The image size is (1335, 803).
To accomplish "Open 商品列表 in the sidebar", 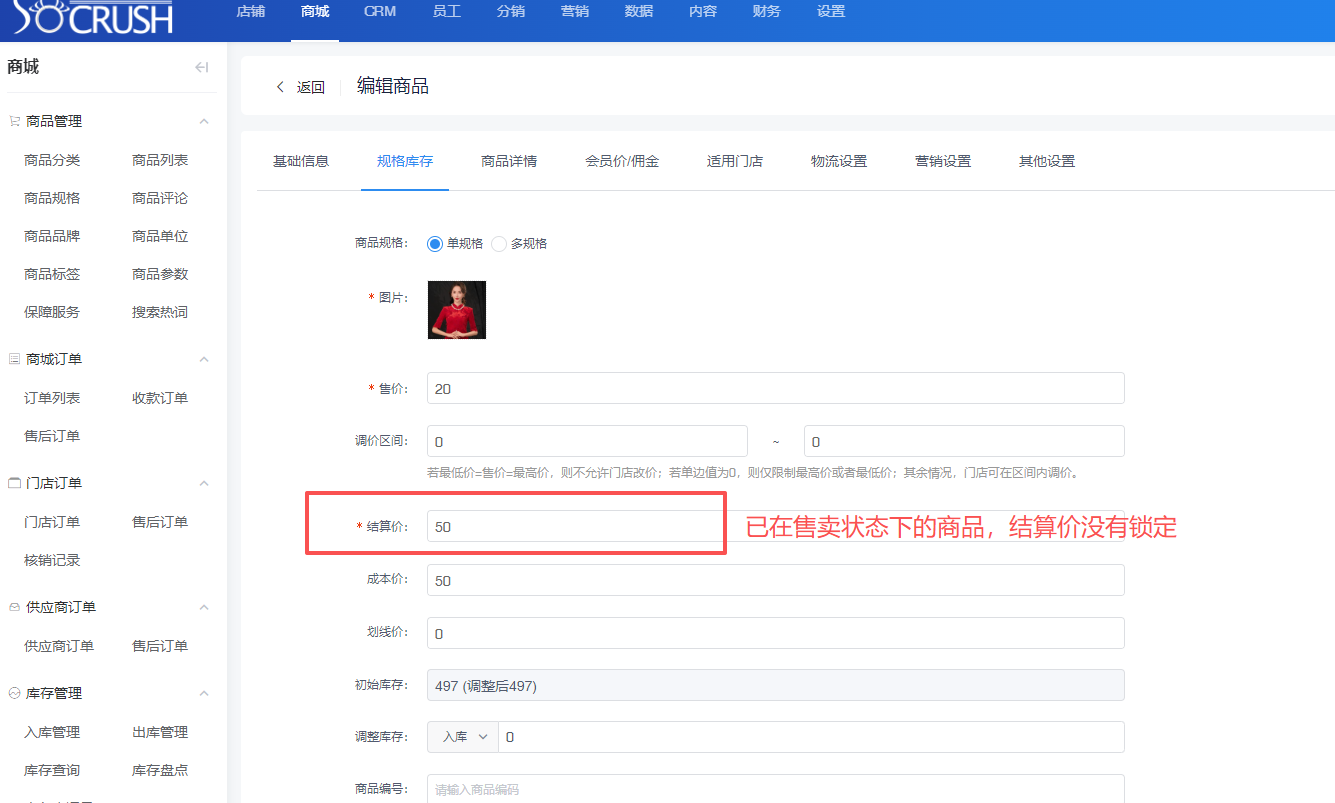I will click(x=160, y=160).
